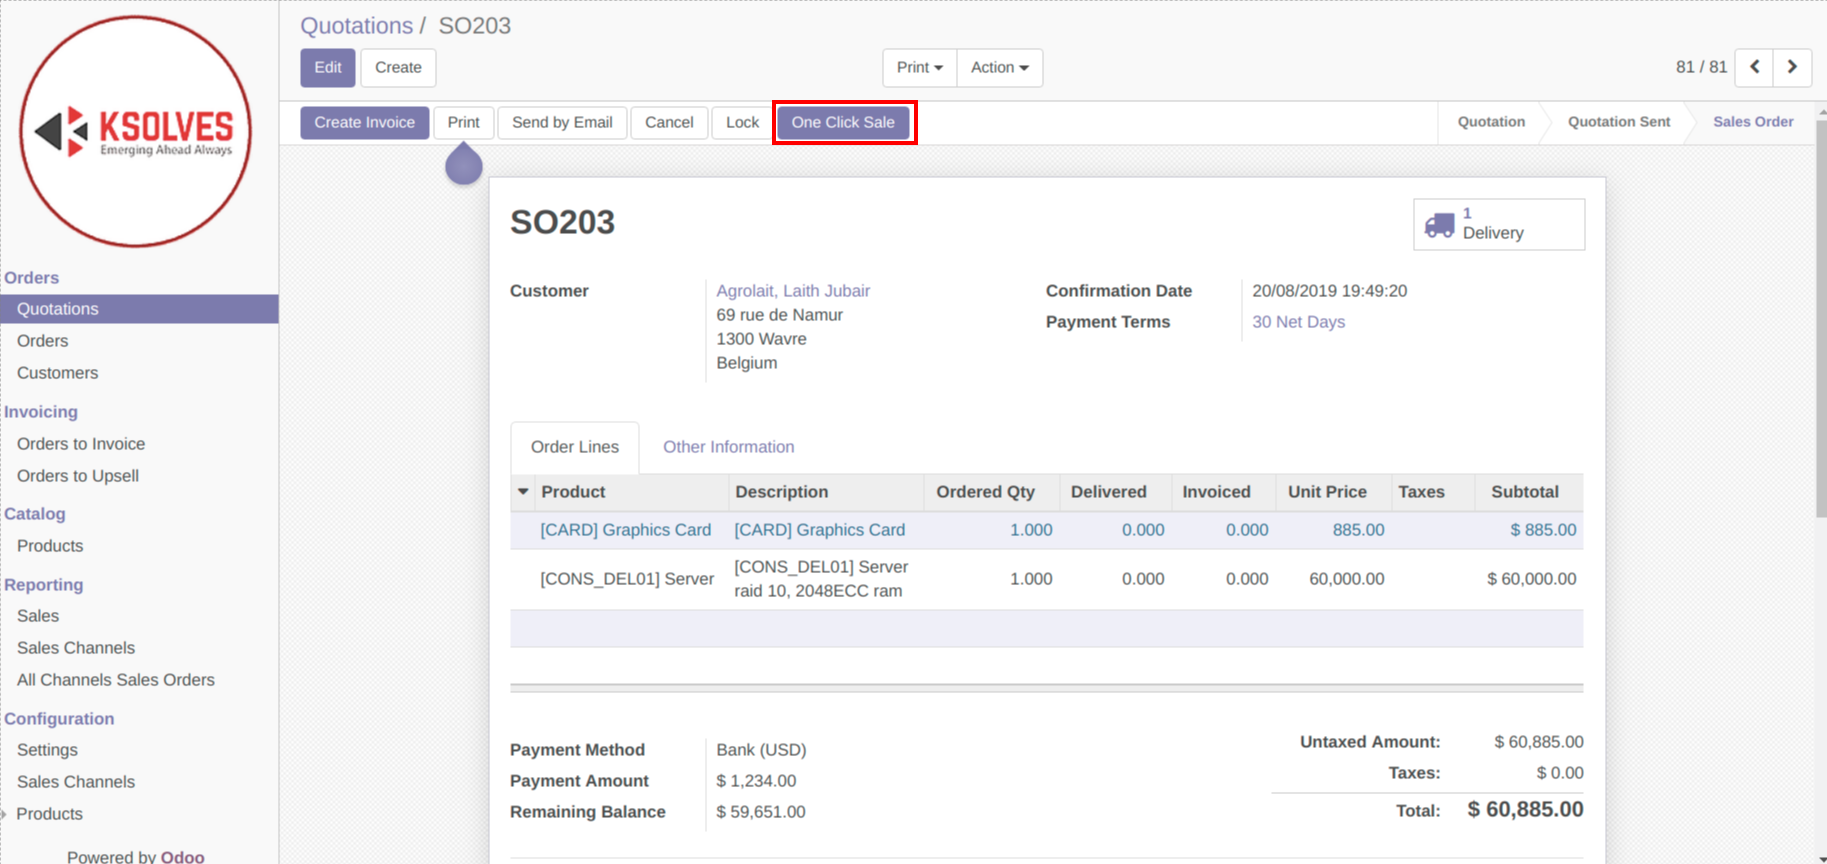Go to next record arrow

[x=1792, y=67]
